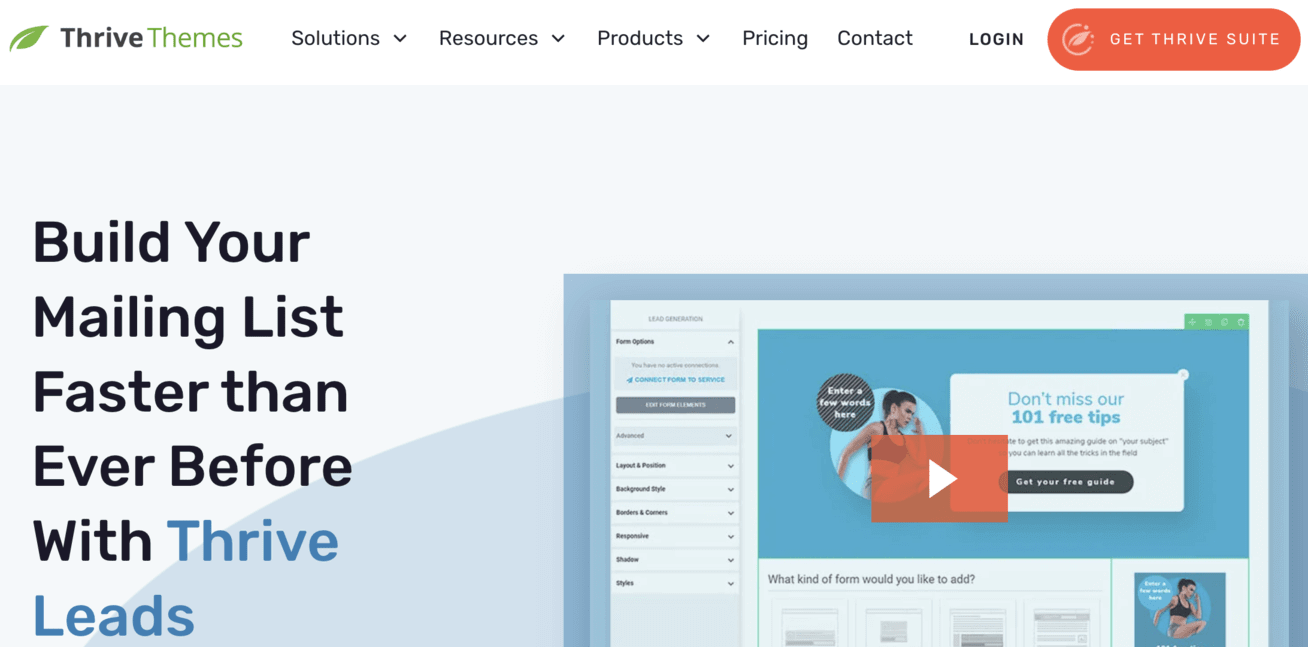The height and width of the screenshot is (647, 1308).
Task: Open the Contact page
Action: point(875,39)
